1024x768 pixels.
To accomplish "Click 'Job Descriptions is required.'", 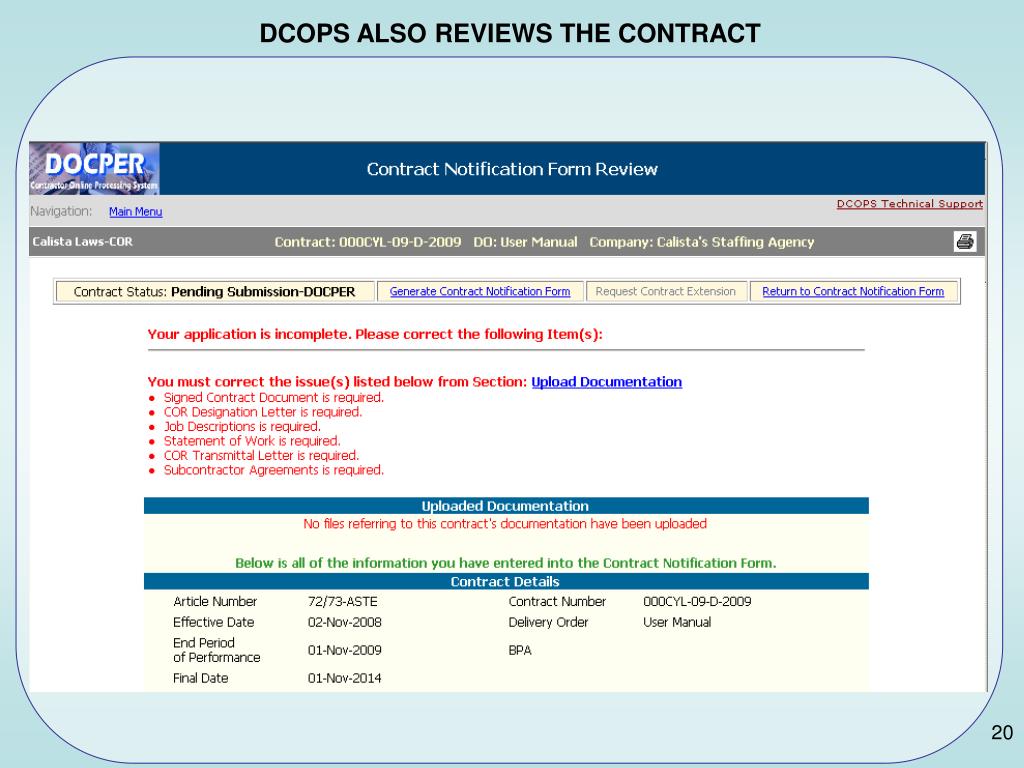I will click(x=242, y=426).
